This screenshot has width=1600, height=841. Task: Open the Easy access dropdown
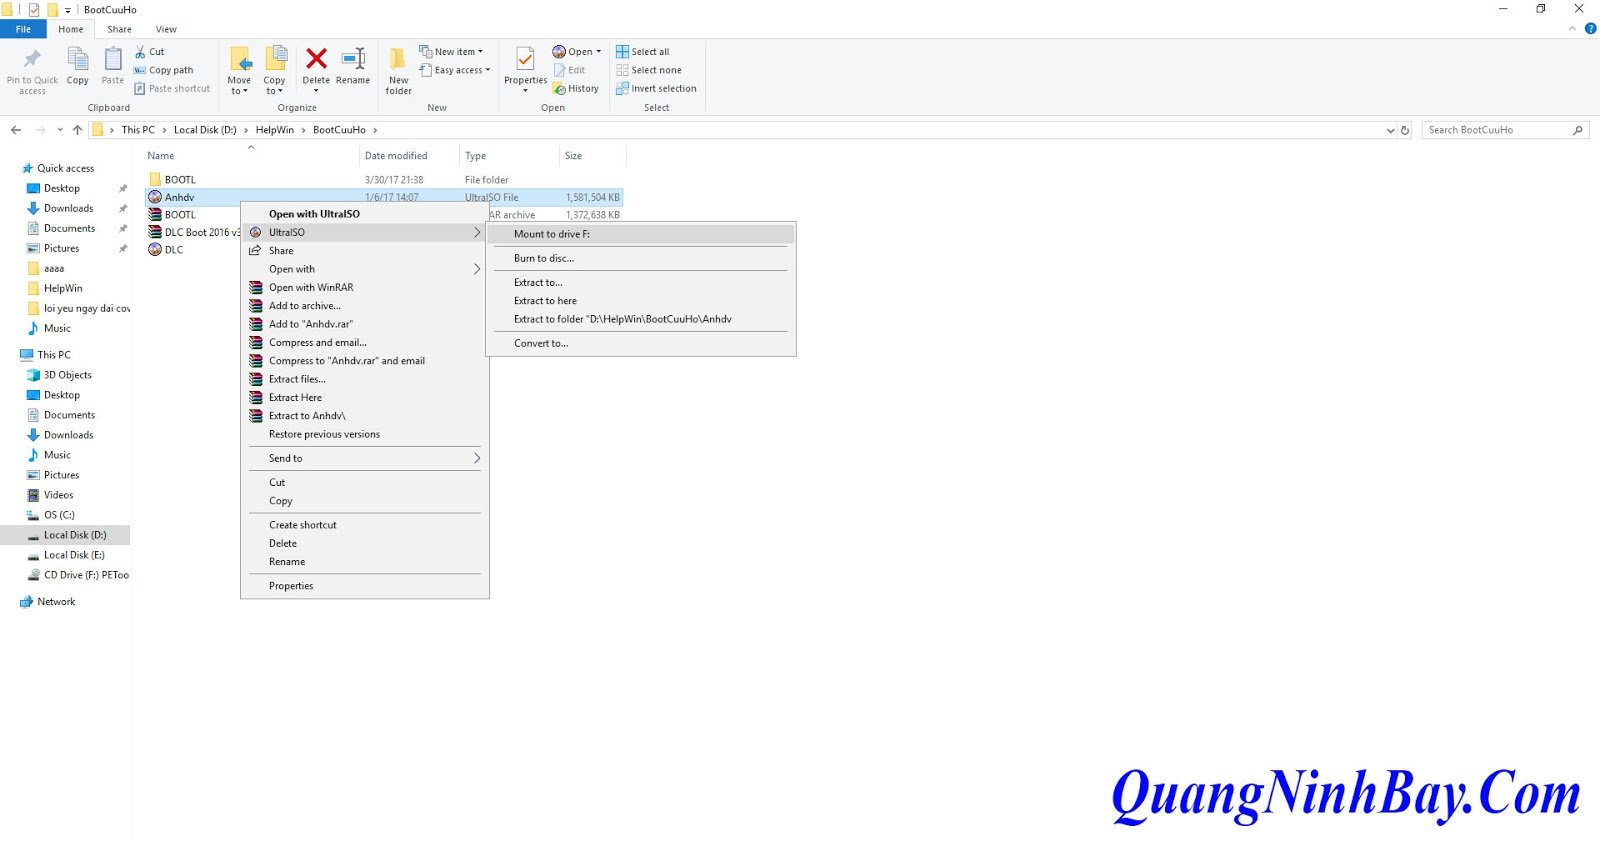(455, 70)
